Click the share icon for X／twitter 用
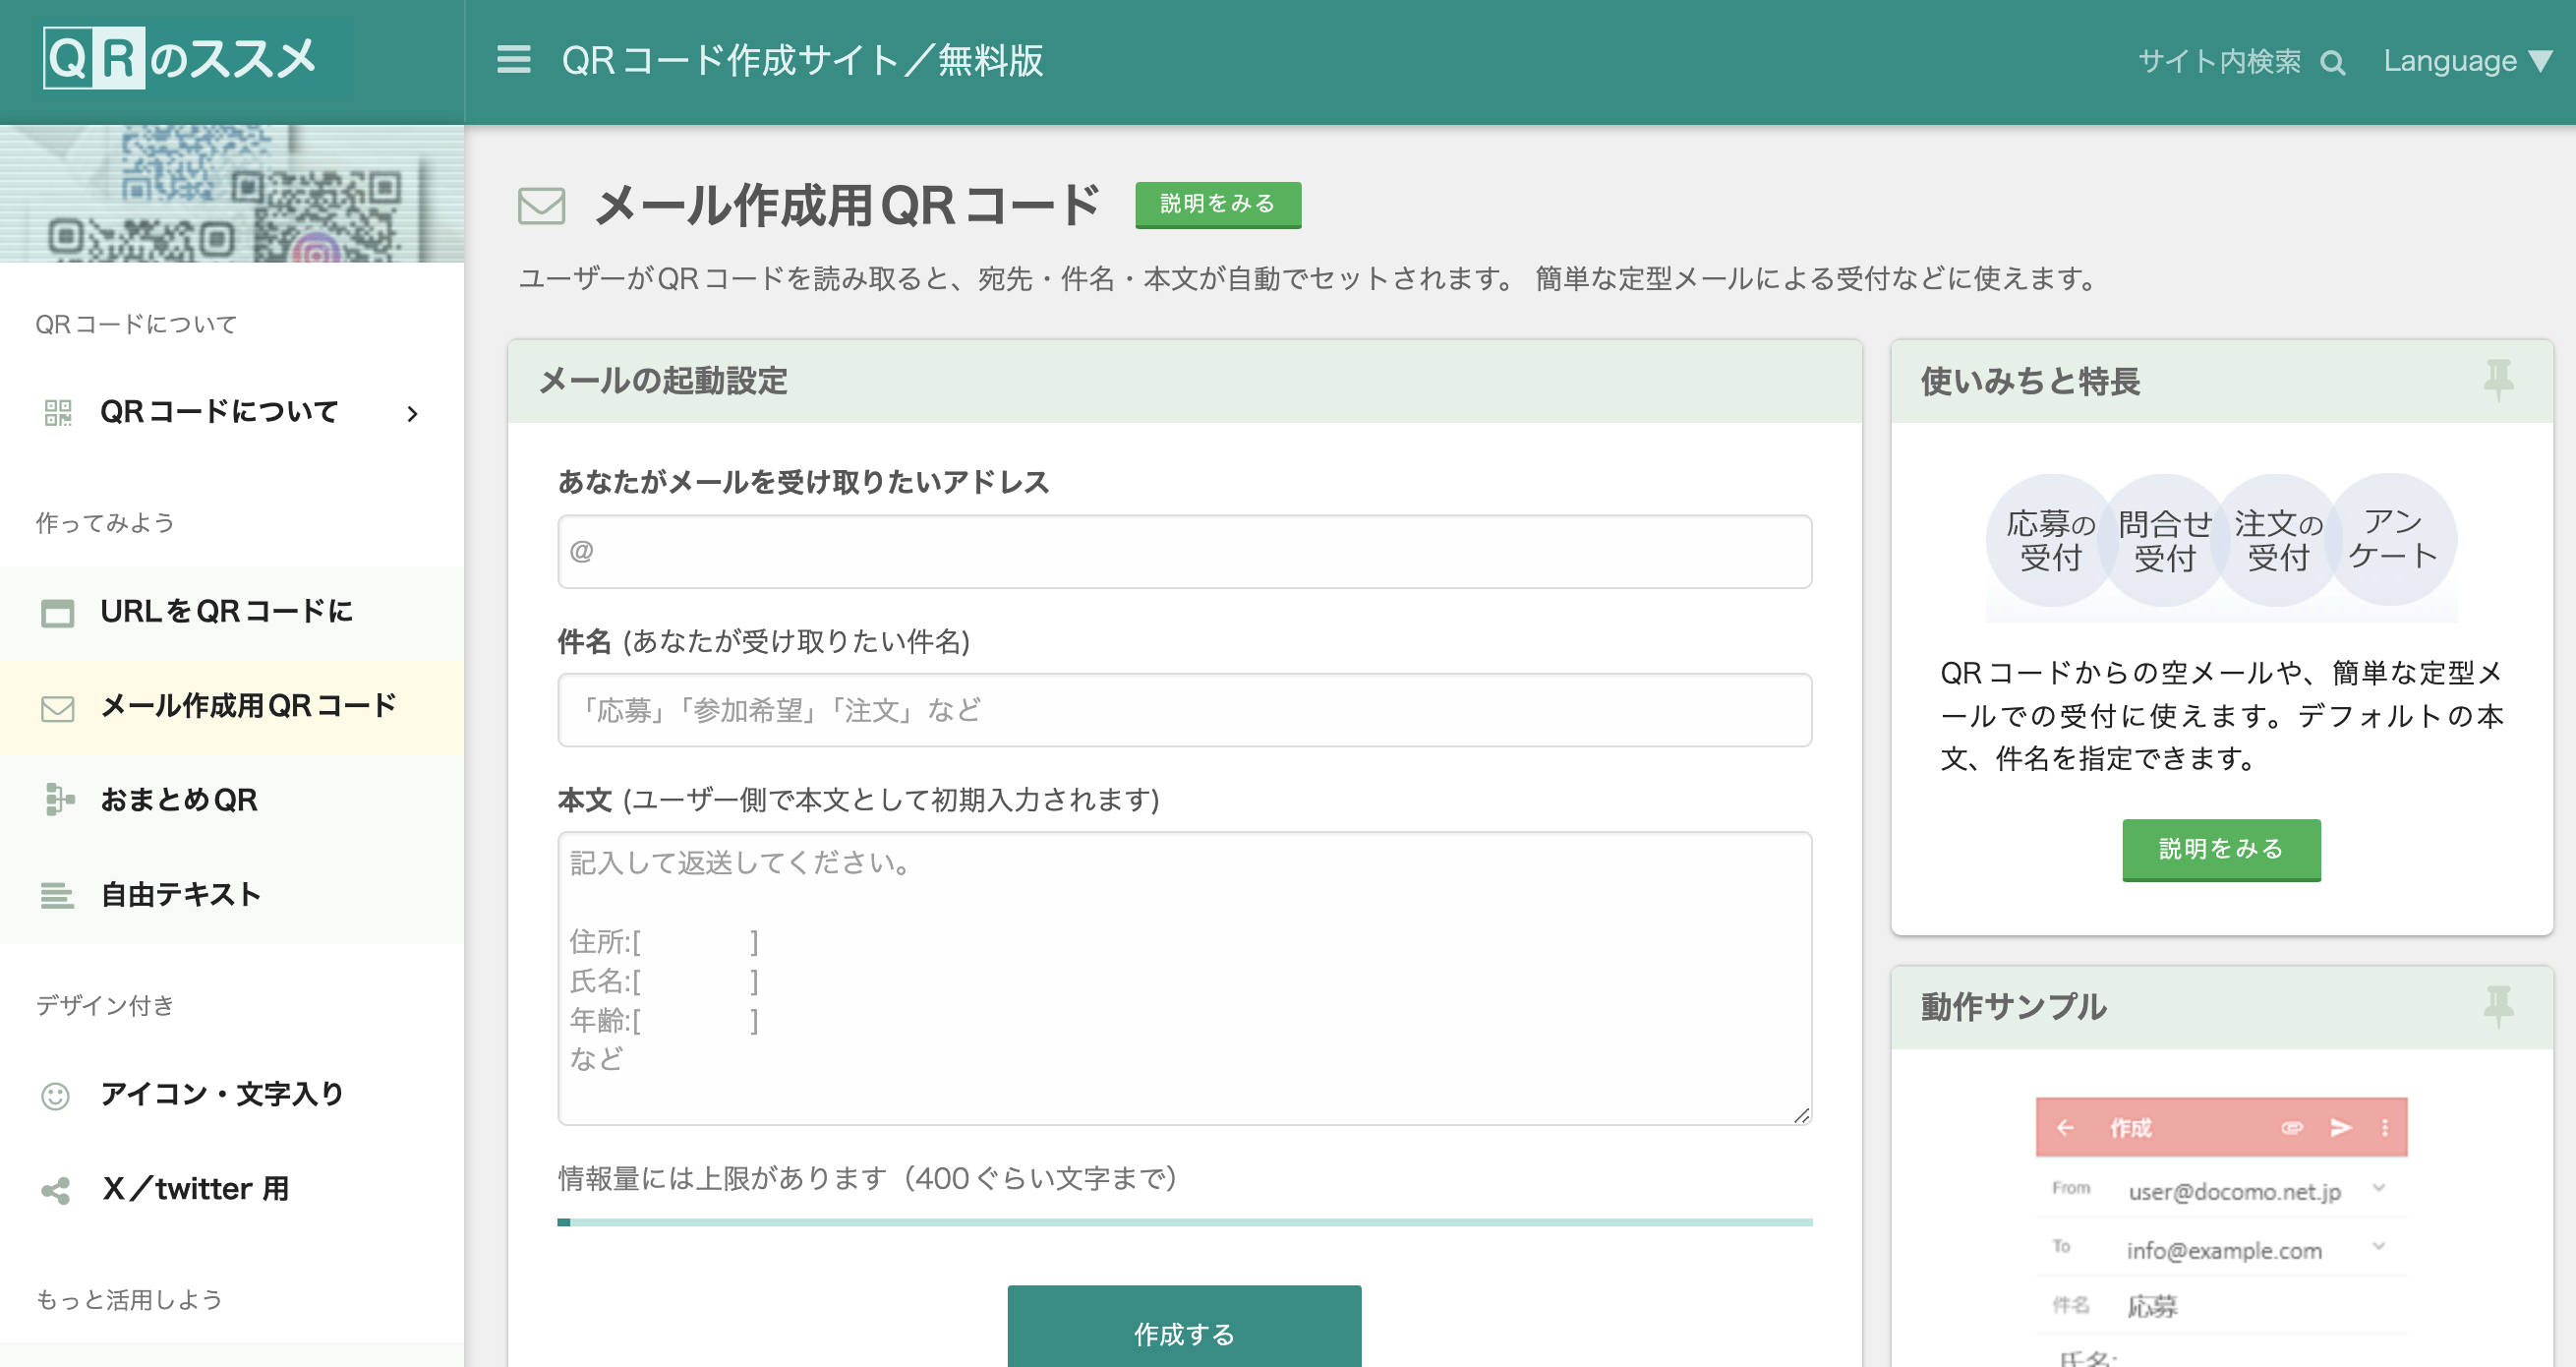This screenshot has width=2576, height=1367. [x=55, y=1190]
